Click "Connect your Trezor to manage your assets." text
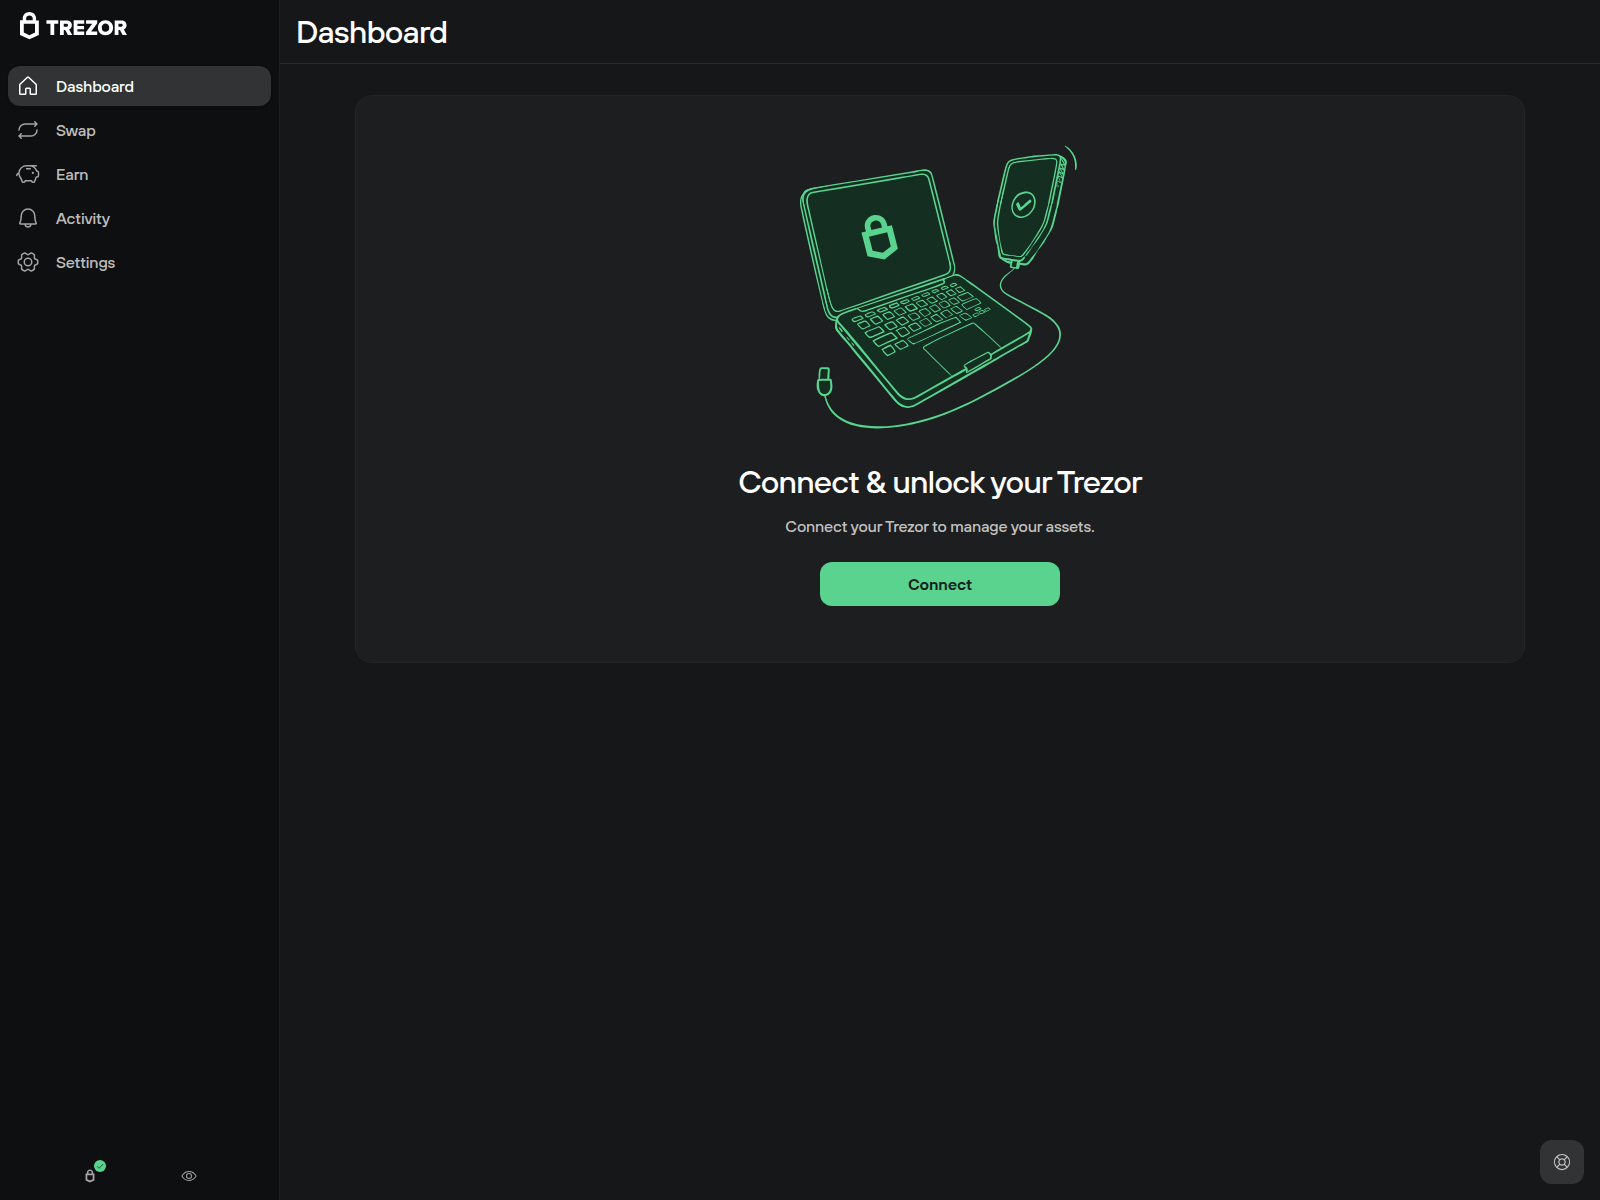Screen dimensions: 1600x1200 point(940,527)
